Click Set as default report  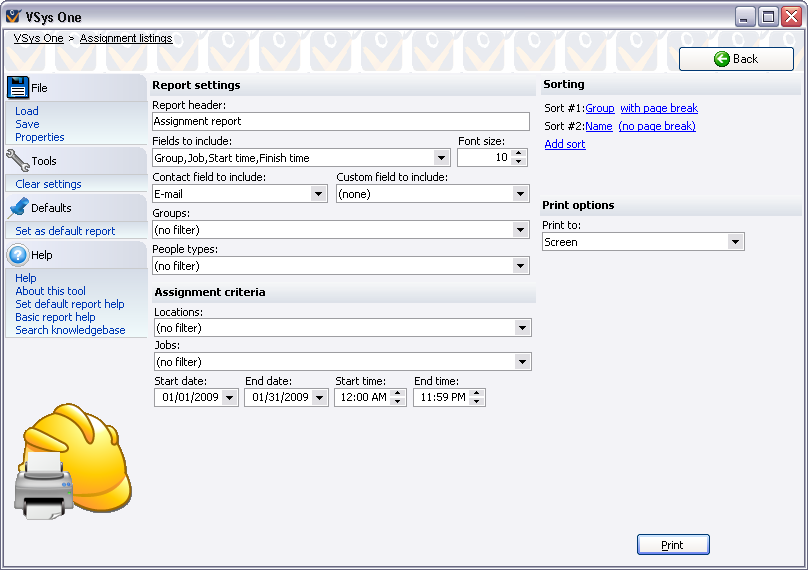[x=65, y=231]
